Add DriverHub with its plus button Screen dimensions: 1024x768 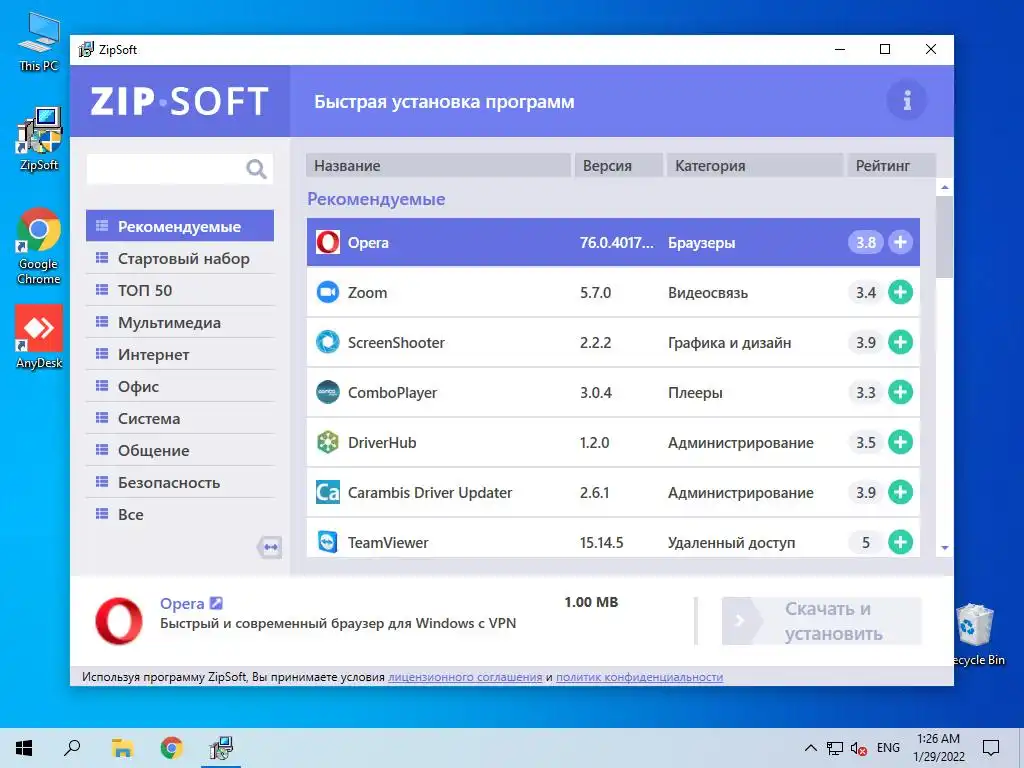900,442
